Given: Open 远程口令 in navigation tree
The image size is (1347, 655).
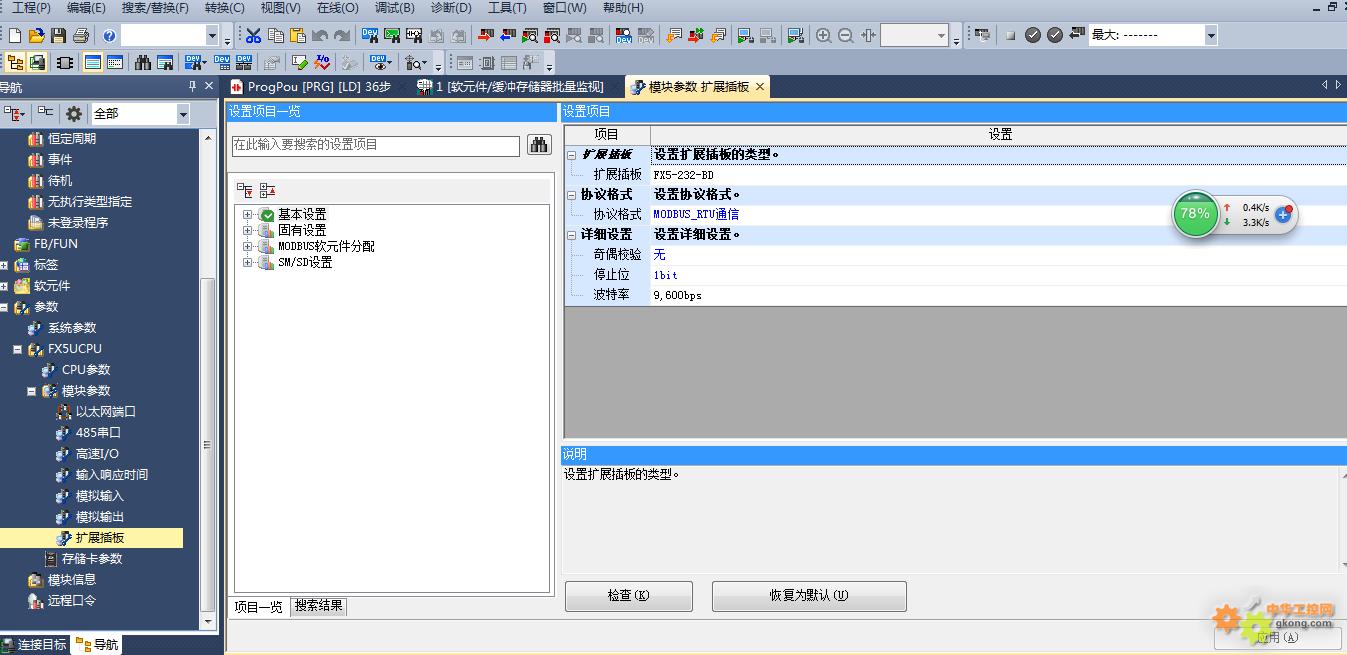Looking at the screenshot, I should pos(72,601).
